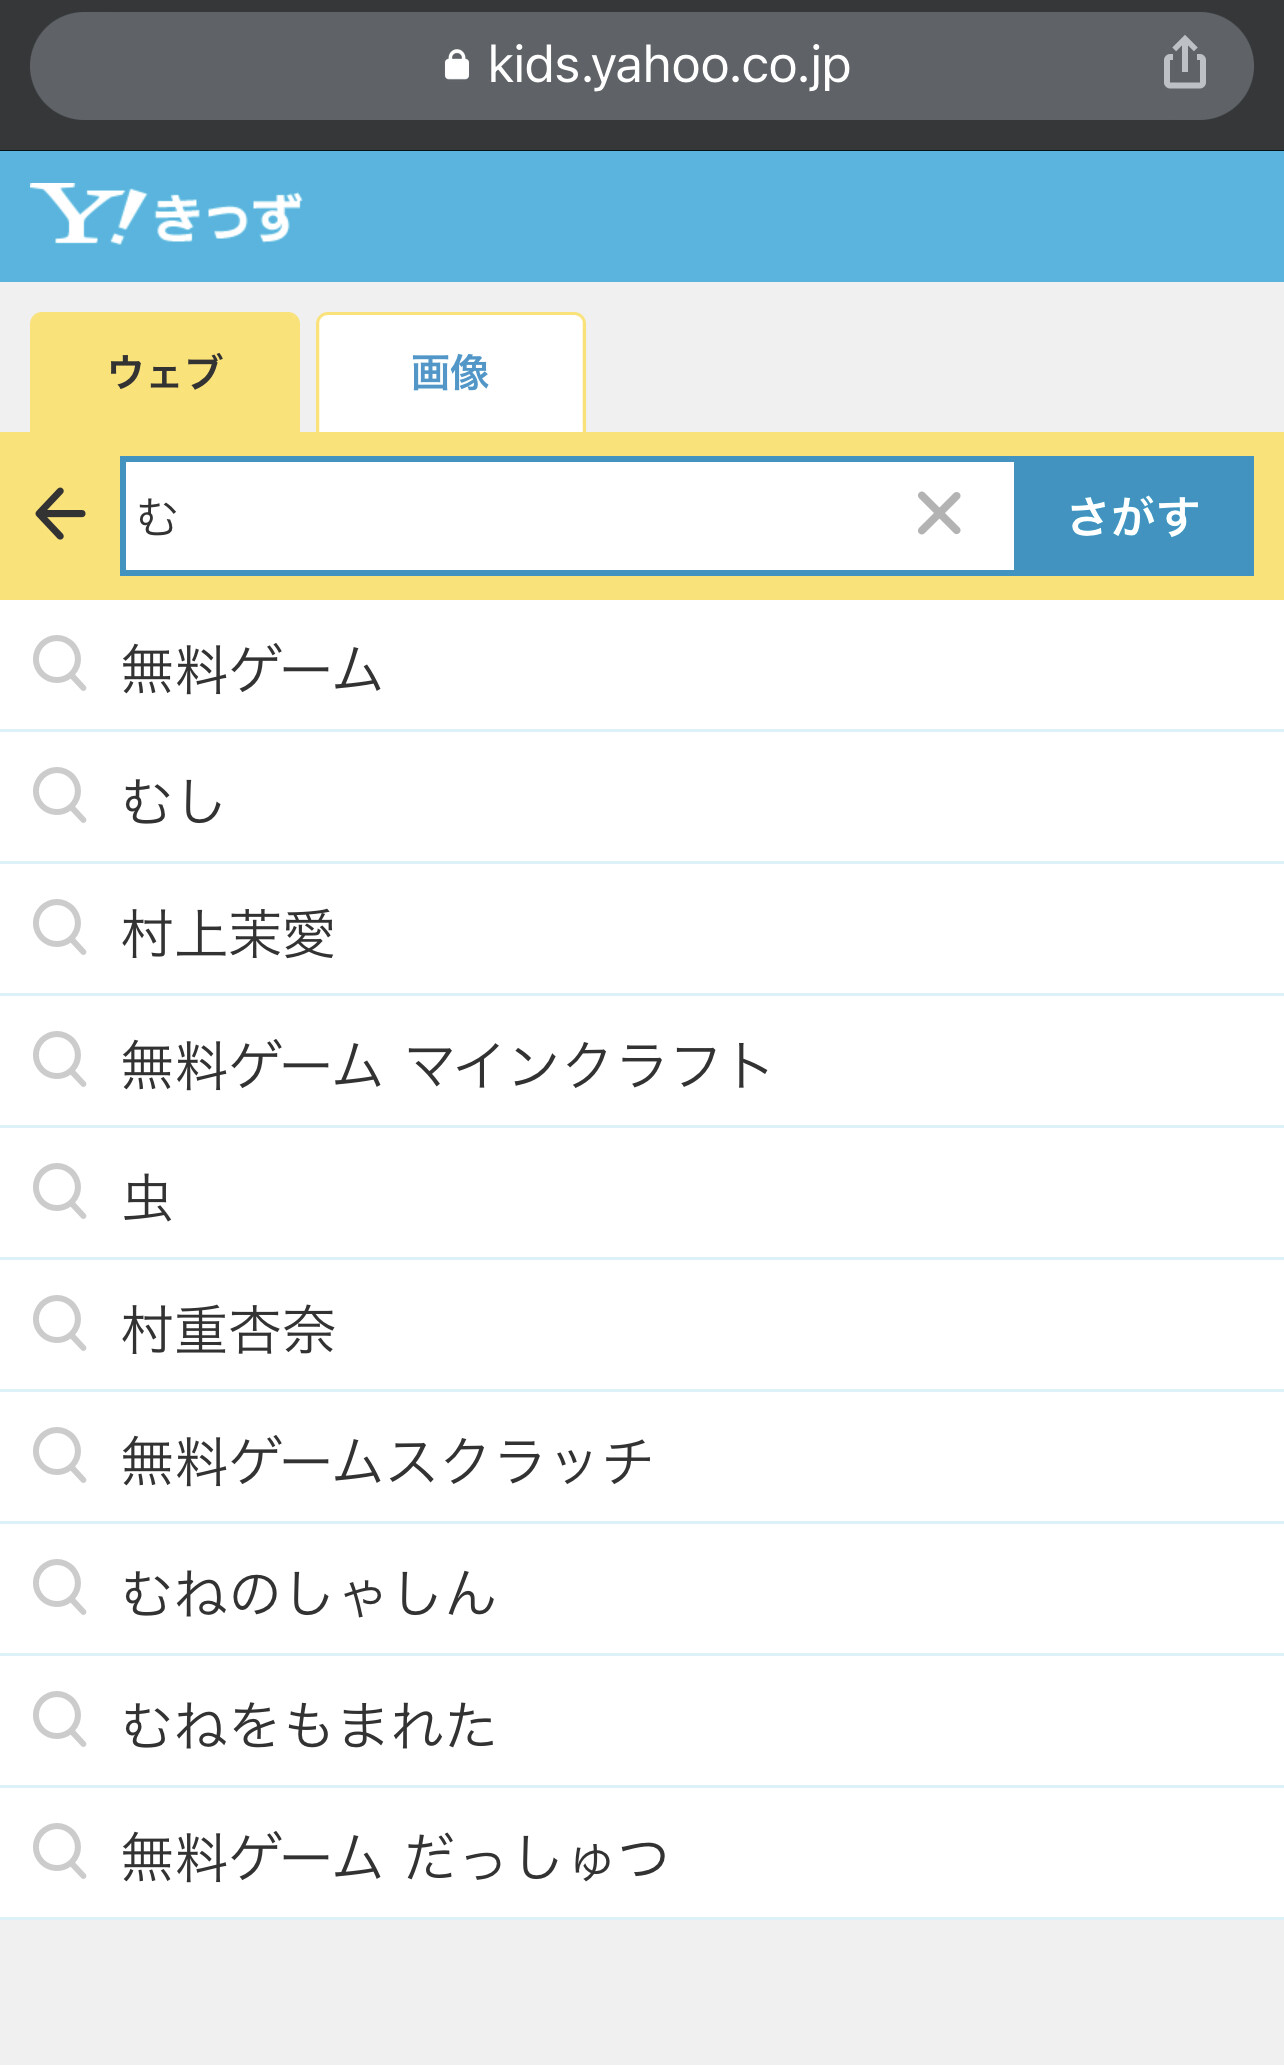Focus the search input containing む
This screenshot has width=1284, height=2065.
[x=520, y=516]
